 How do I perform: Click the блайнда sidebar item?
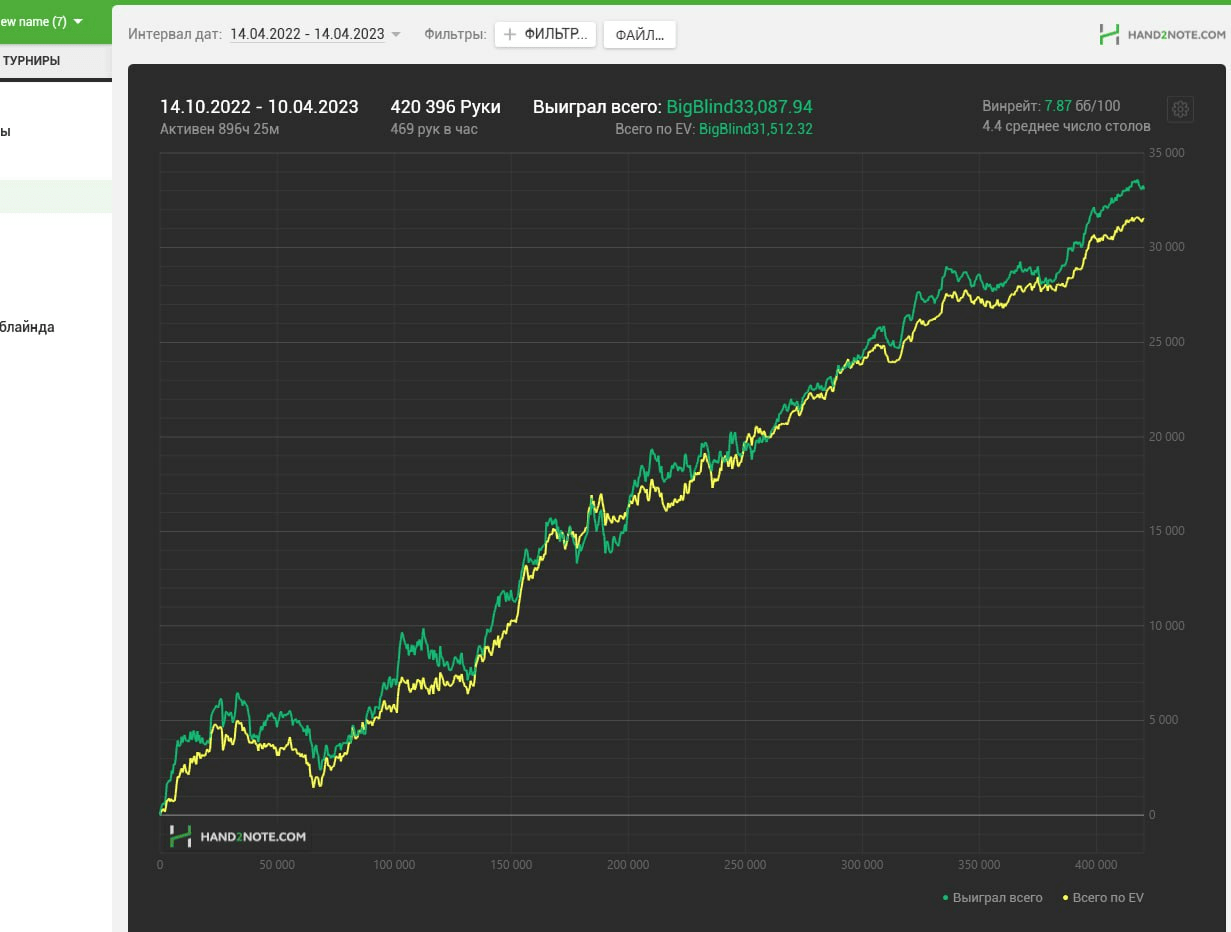click(27, 327)
